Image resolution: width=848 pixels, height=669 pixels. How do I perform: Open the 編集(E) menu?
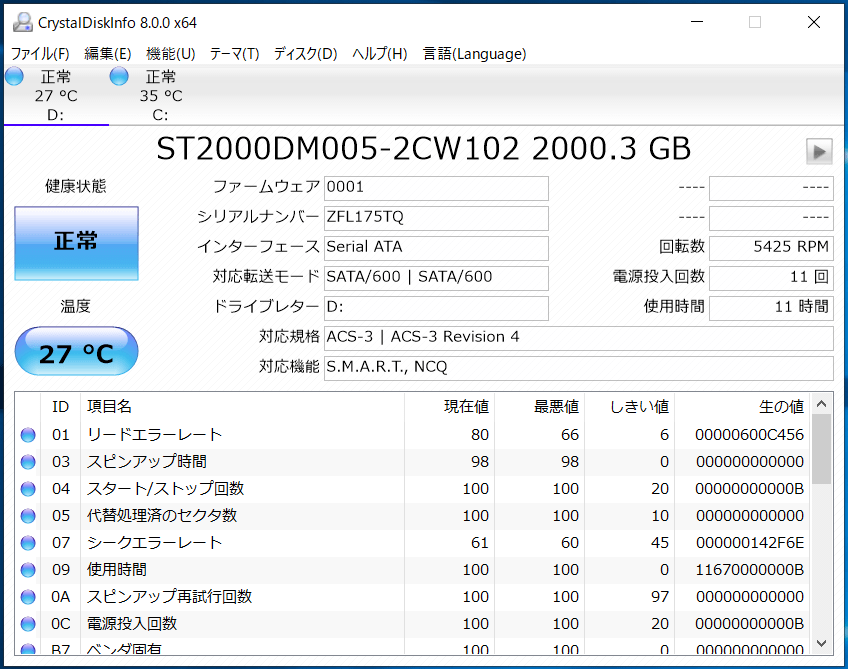[x=108, y=54]
